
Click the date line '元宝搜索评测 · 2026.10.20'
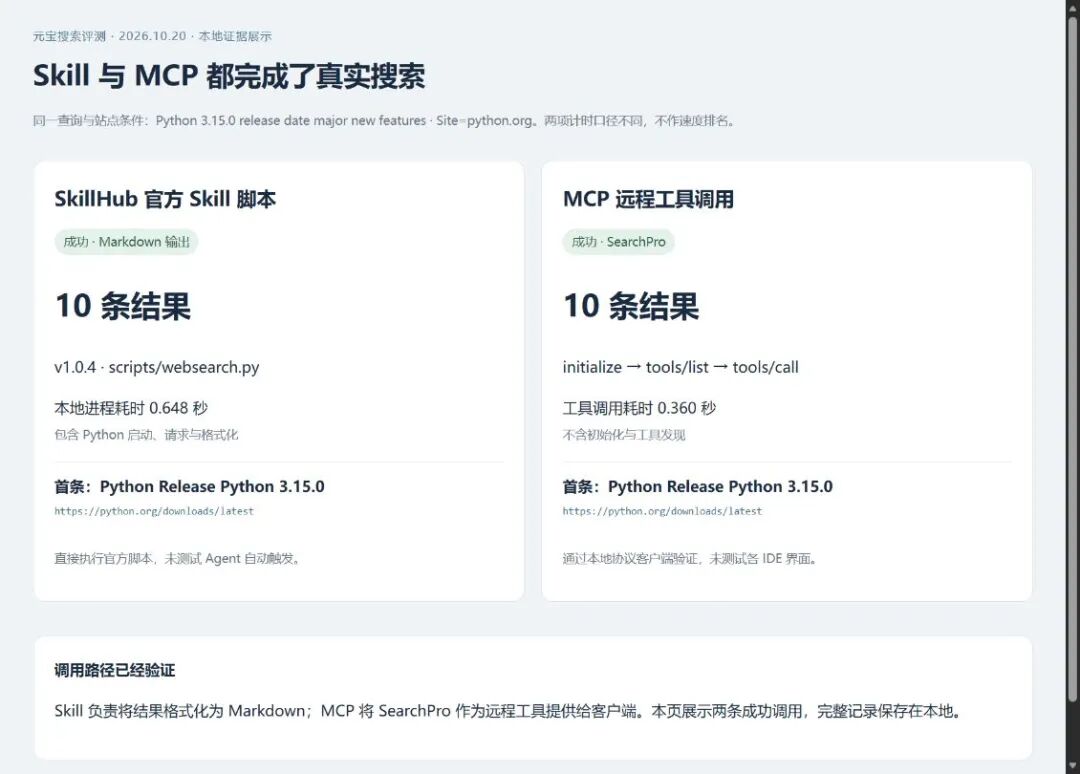110,36
